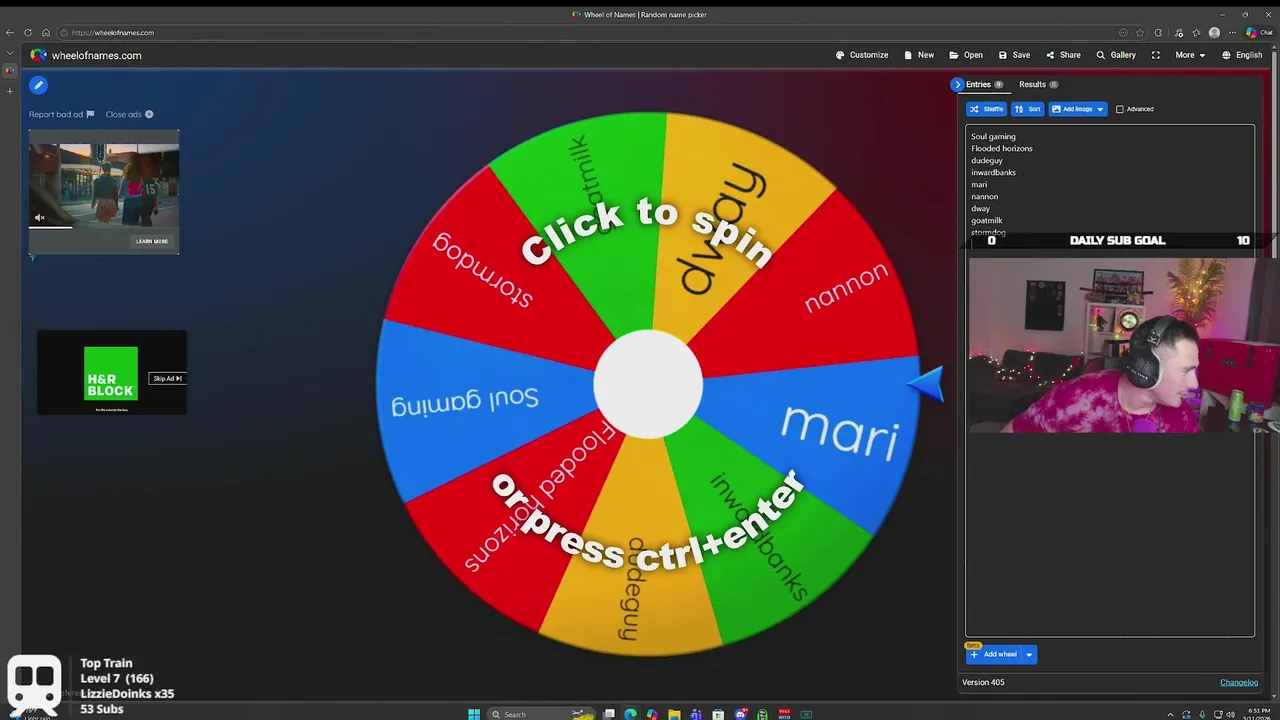Shuffle the entries
This screenshot has width=1280, height=720.
point(987,109)
